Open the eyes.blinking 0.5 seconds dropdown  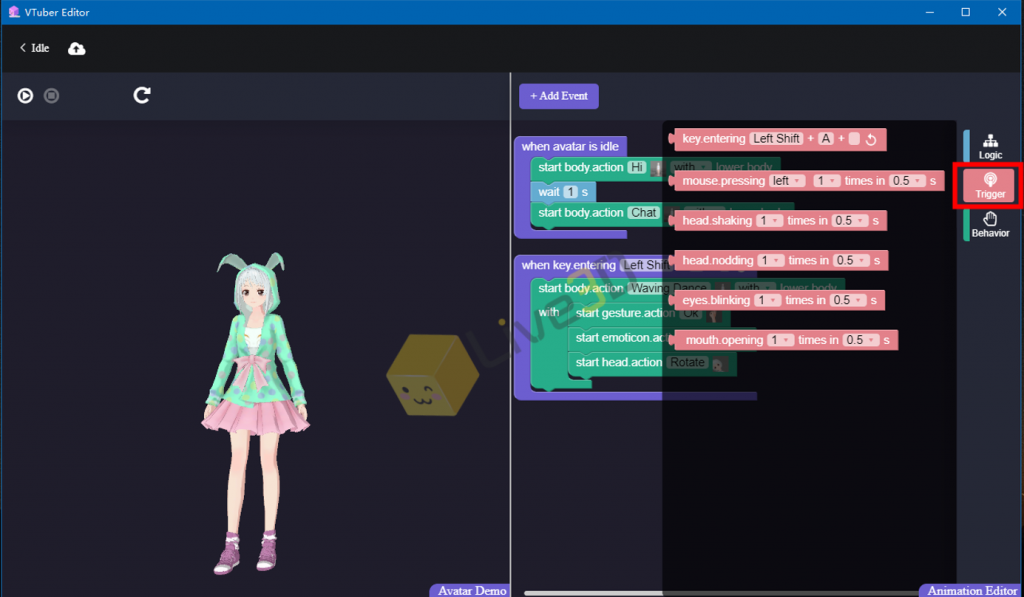(x=848, y=300)
